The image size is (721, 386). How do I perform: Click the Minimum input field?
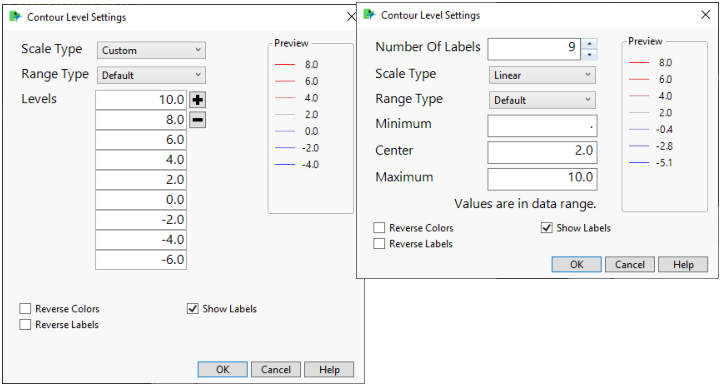click(543, 126)
